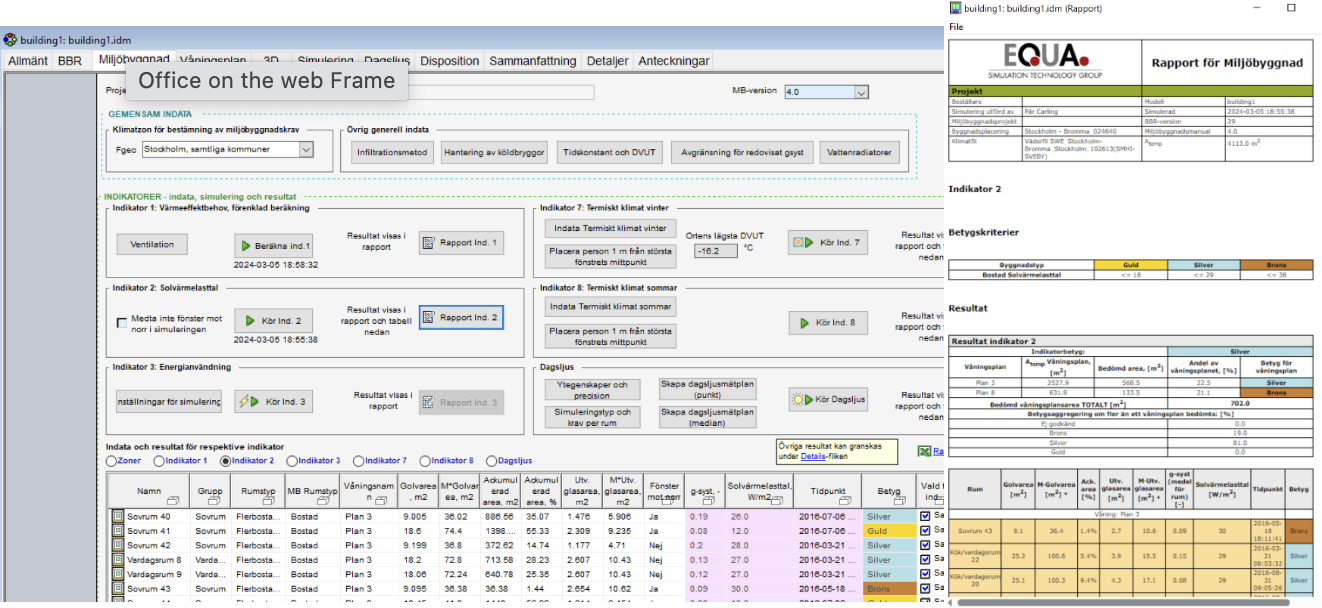
Task: Follow the Details link in the note
Action: point(812,456)
